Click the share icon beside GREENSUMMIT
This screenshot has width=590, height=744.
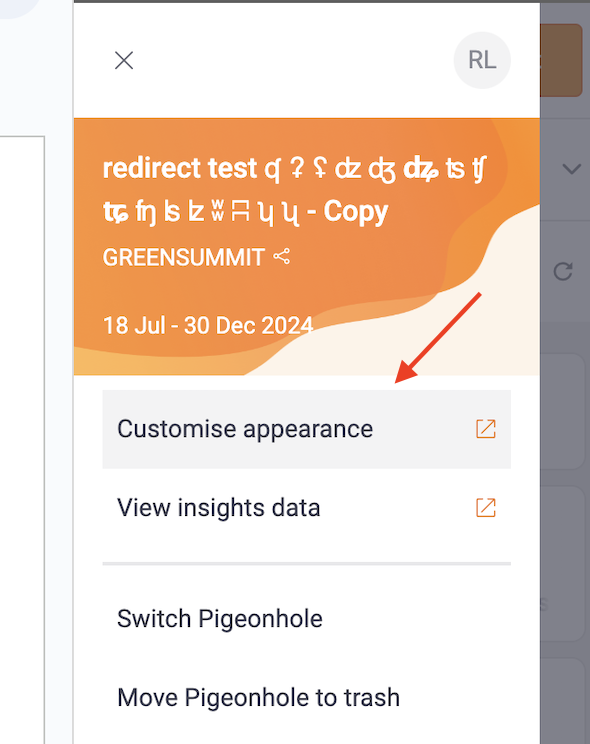pyautogui.click(x=281, y=257)
